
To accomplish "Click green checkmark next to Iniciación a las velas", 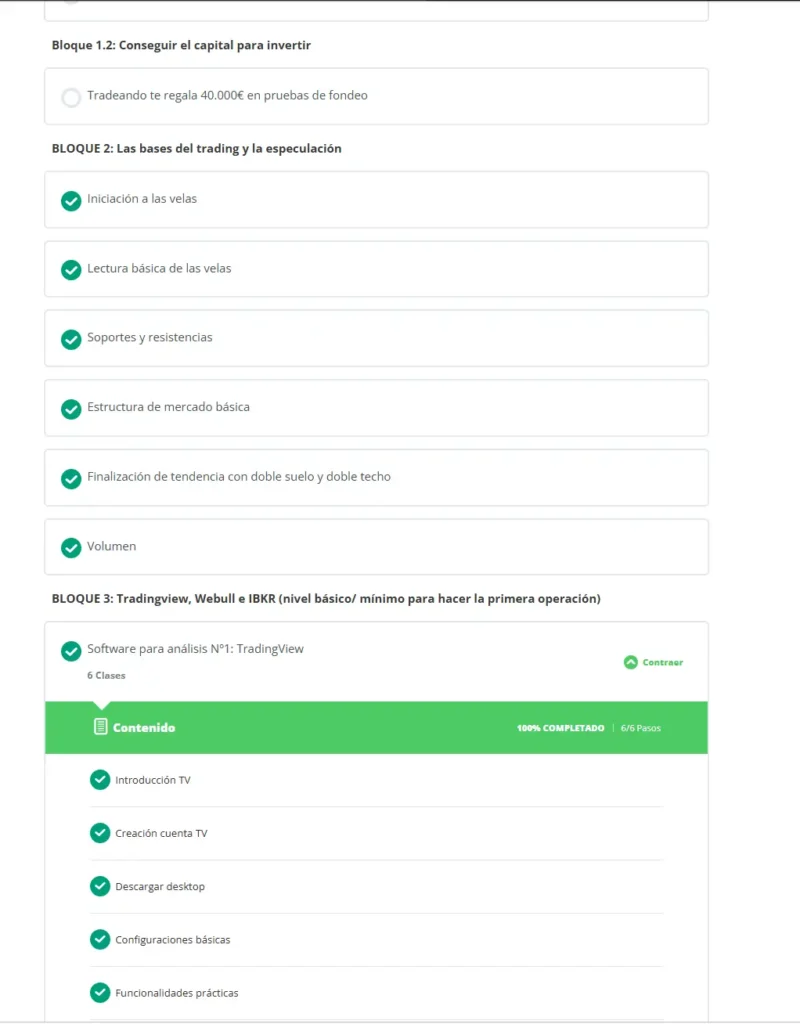I will coord(71,200).
